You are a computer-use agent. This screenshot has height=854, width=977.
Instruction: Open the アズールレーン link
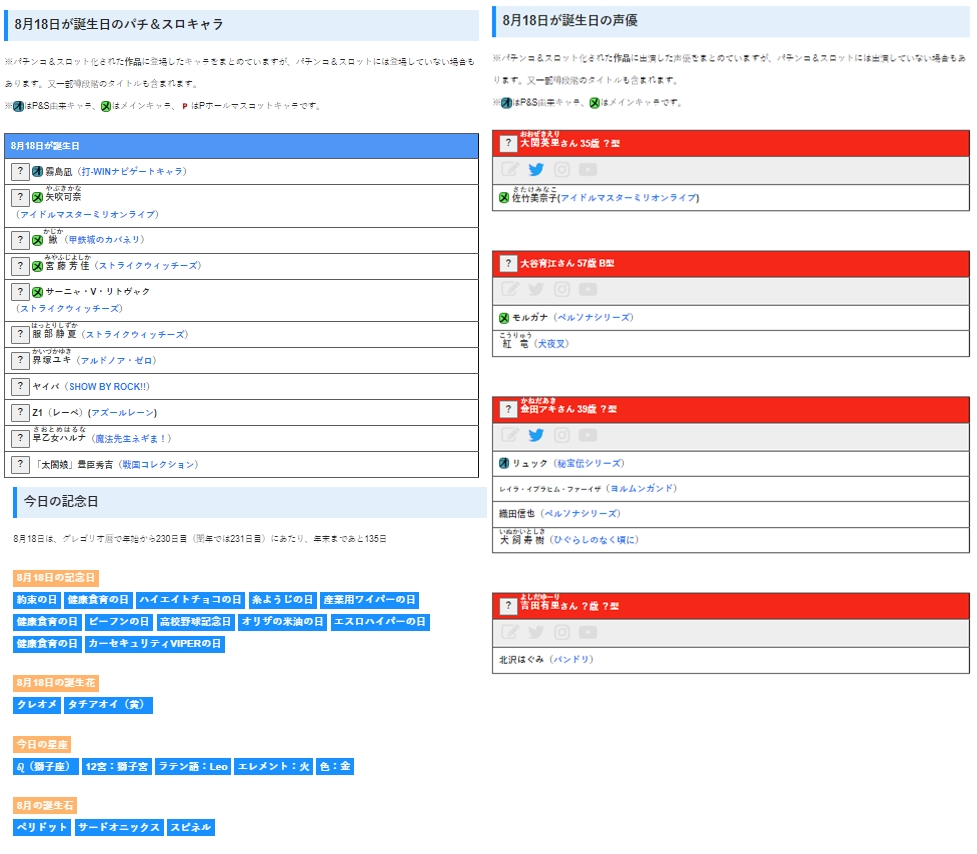click(122, 413)
